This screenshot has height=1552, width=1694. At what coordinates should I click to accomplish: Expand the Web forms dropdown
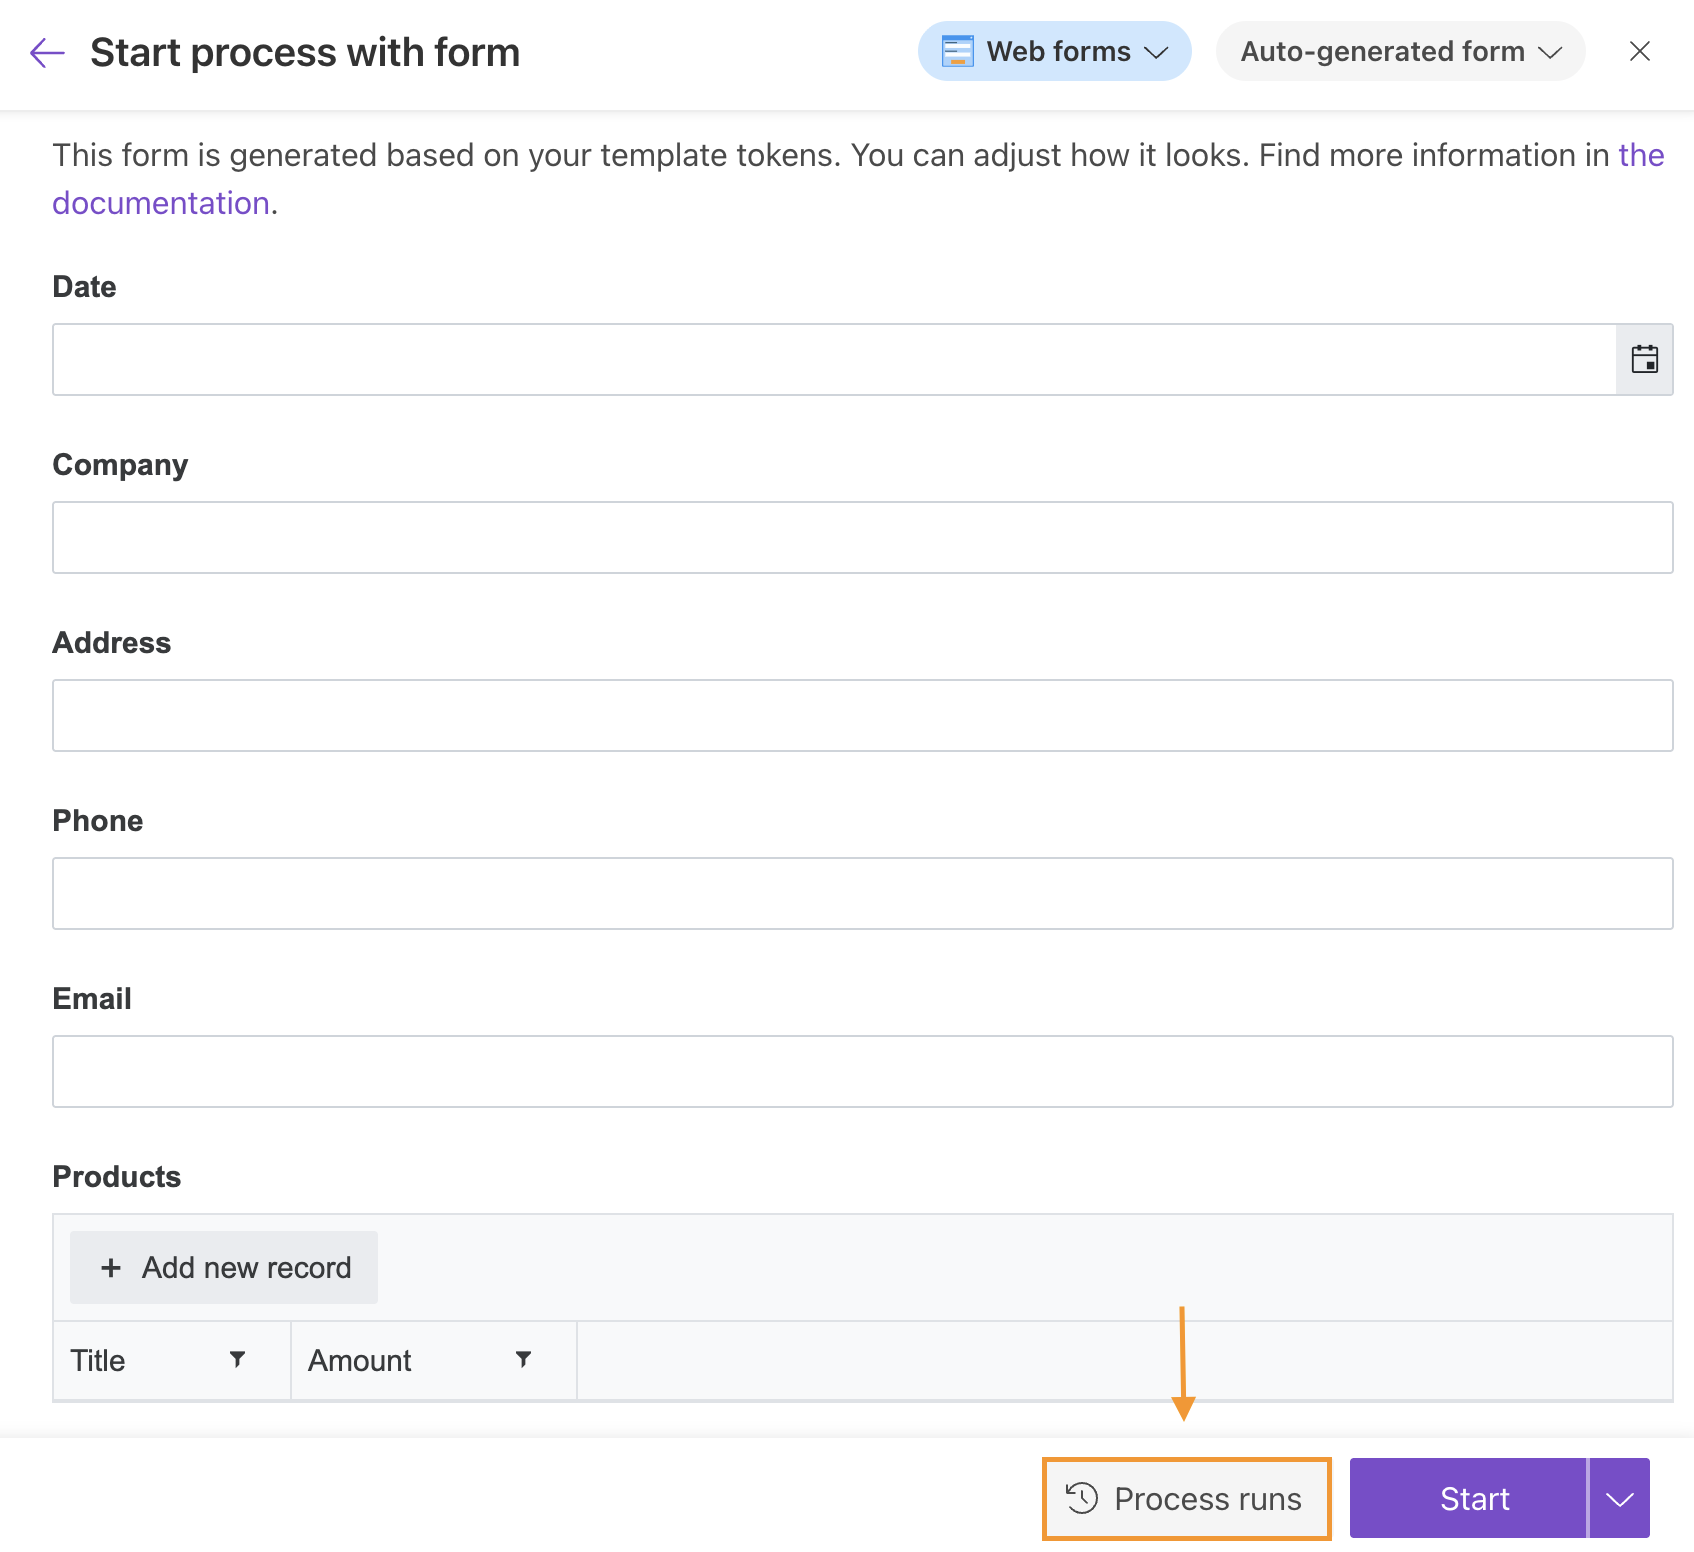pyautogui.click(x=1156, y=52)
